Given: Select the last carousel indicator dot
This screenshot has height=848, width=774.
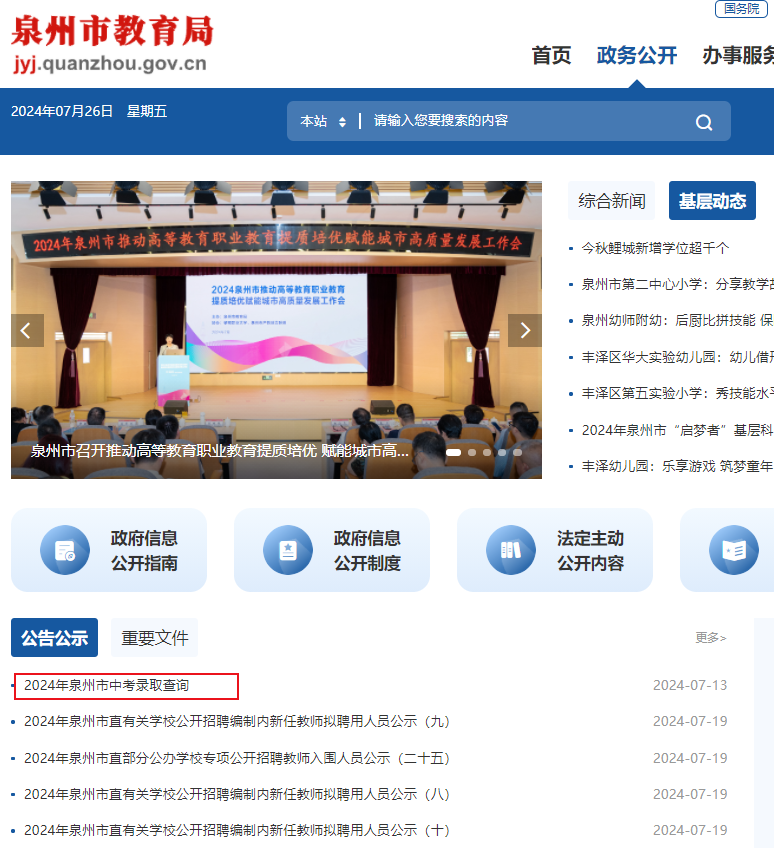Looking at the screenshot, I should (518, 453).
